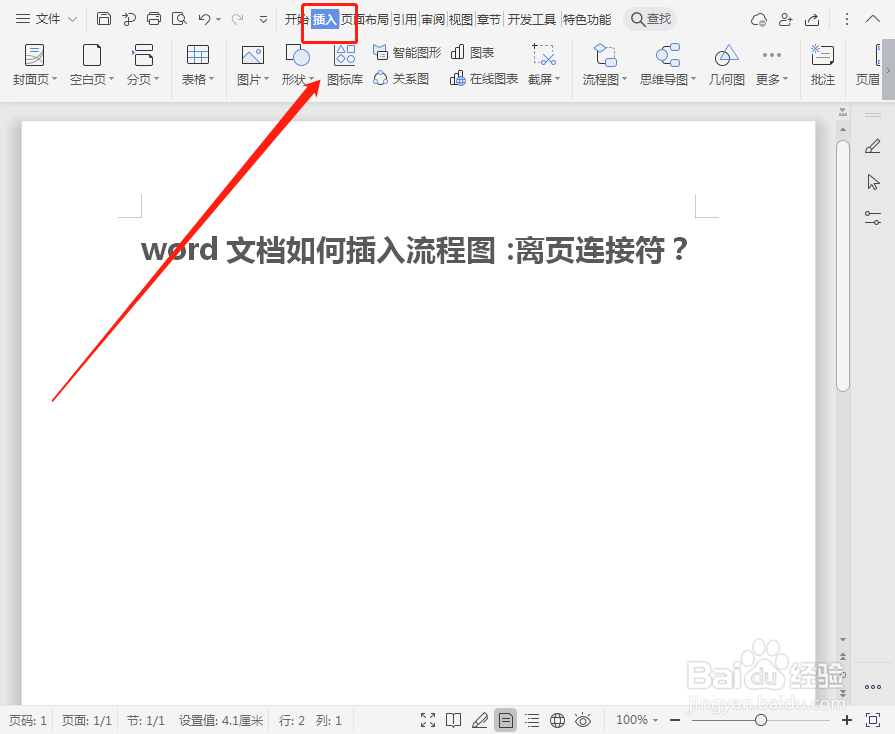Click the Redo arrow icon
The image size is (895, 734).
coord(237,19)
